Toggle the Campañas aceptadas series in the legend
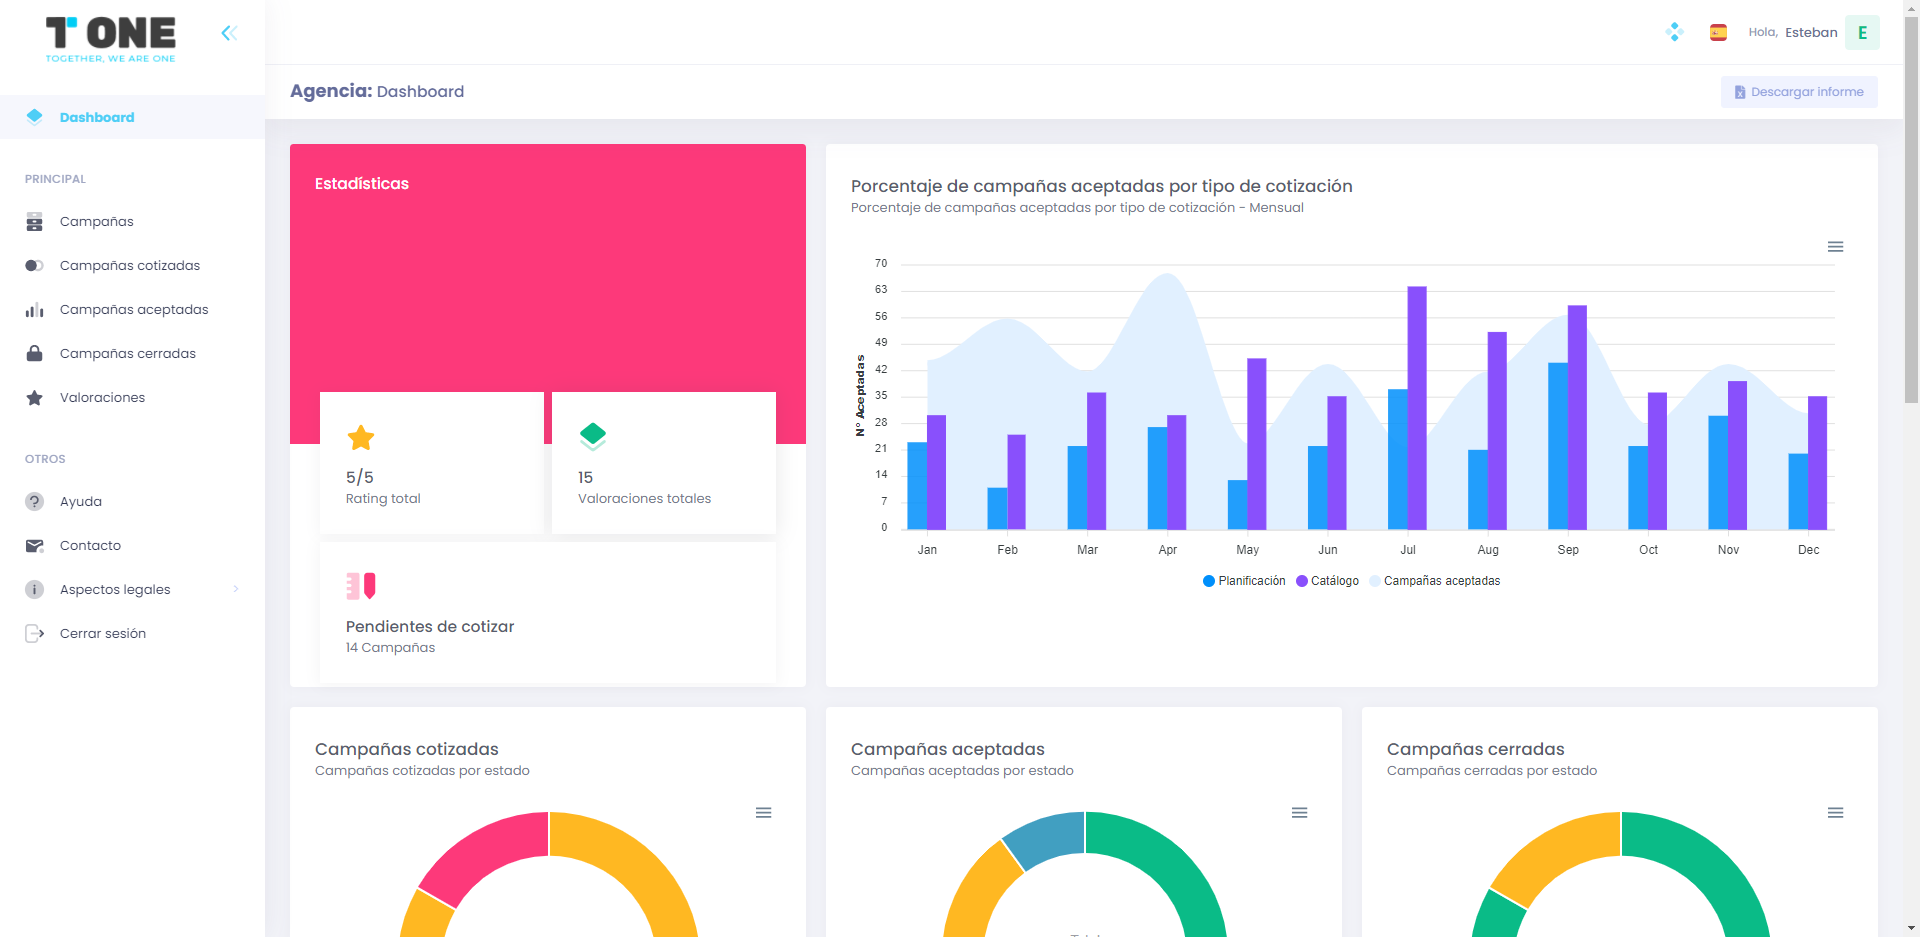 coord(1434,581)
